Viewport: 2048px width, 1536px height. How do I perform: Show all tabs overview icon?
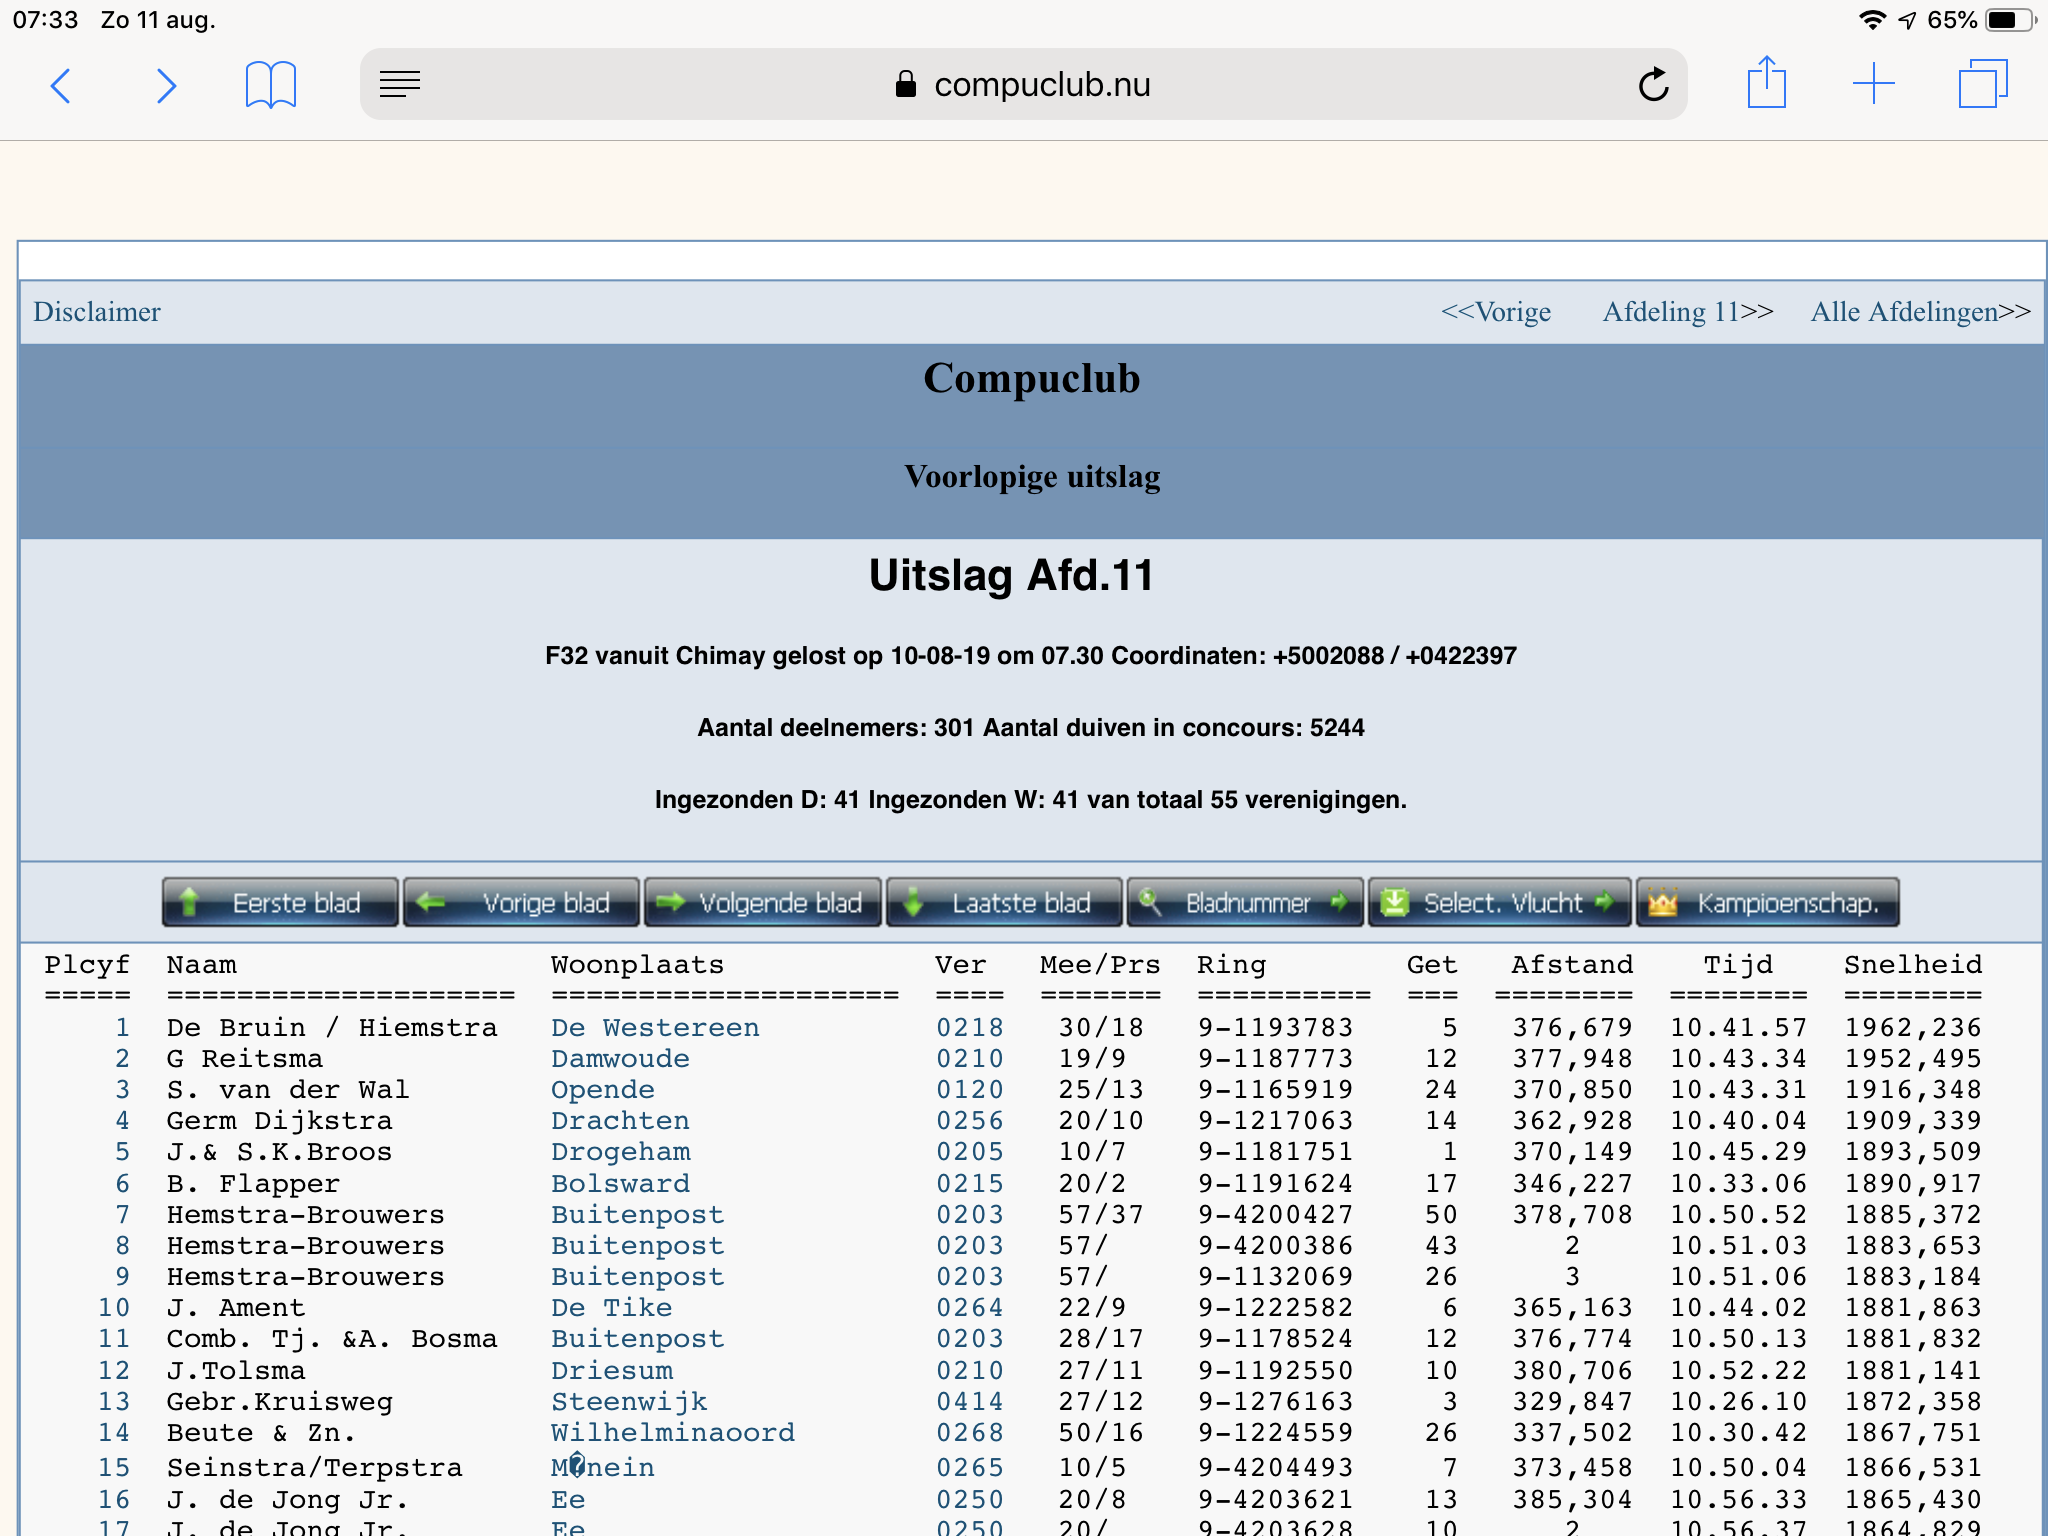click(1983, 84)
